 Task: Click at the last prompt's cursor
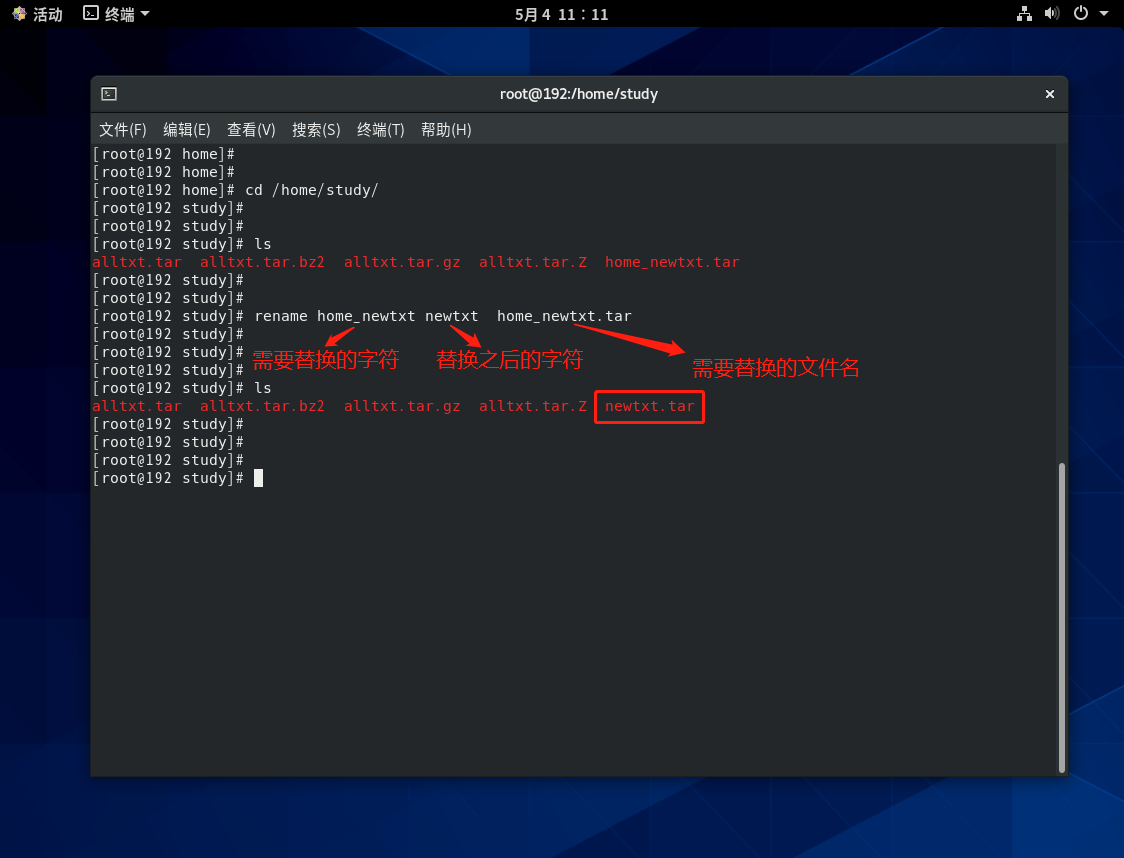tap(258, 478)
